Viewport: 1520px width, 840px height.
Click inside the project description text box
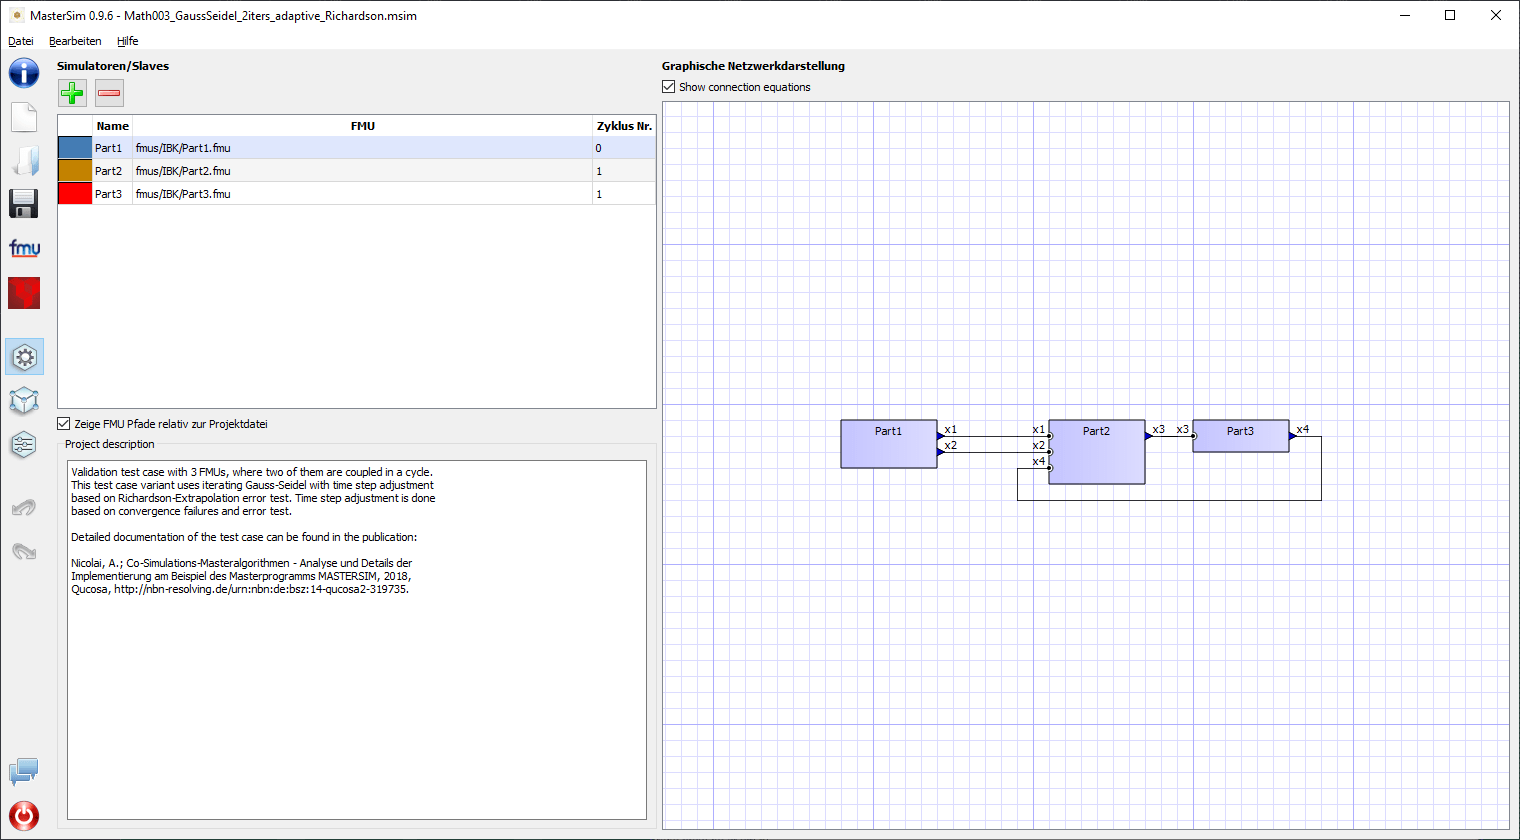coord(357,640)
